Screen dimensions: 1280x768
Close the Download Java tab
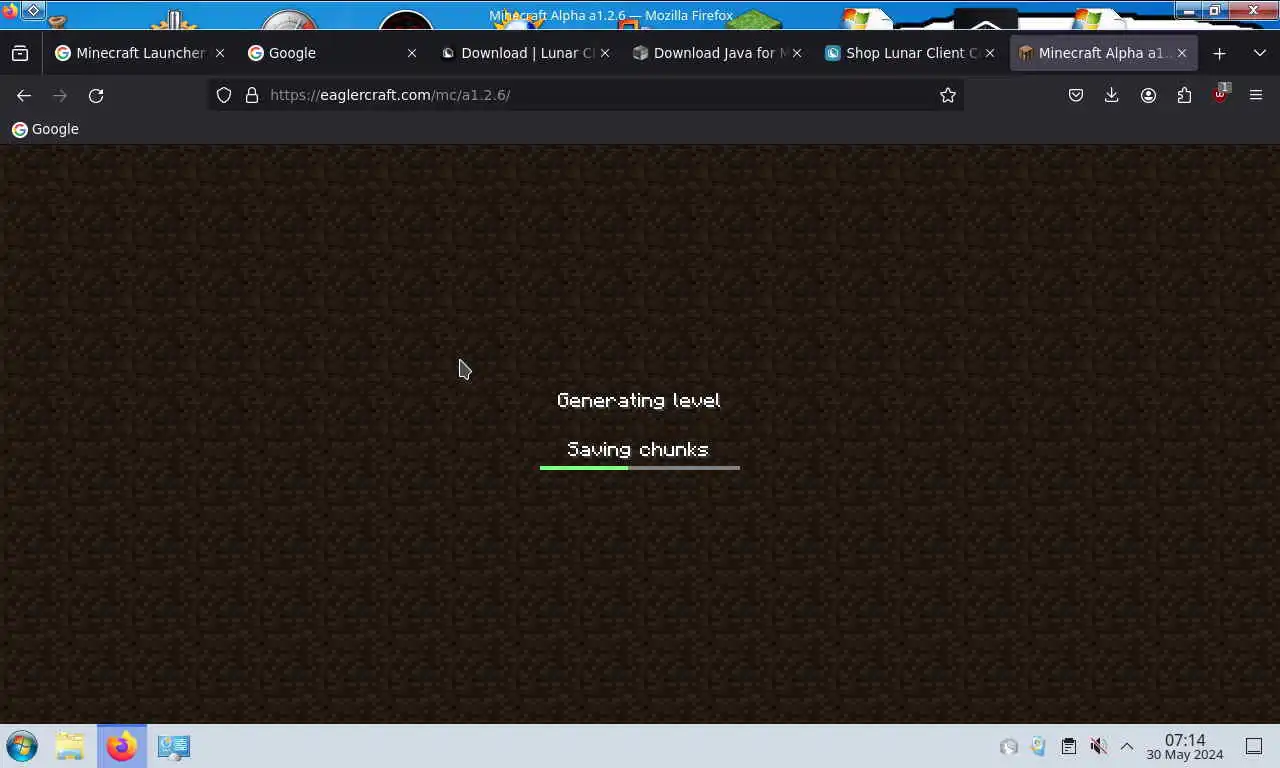tap(796, 53)
